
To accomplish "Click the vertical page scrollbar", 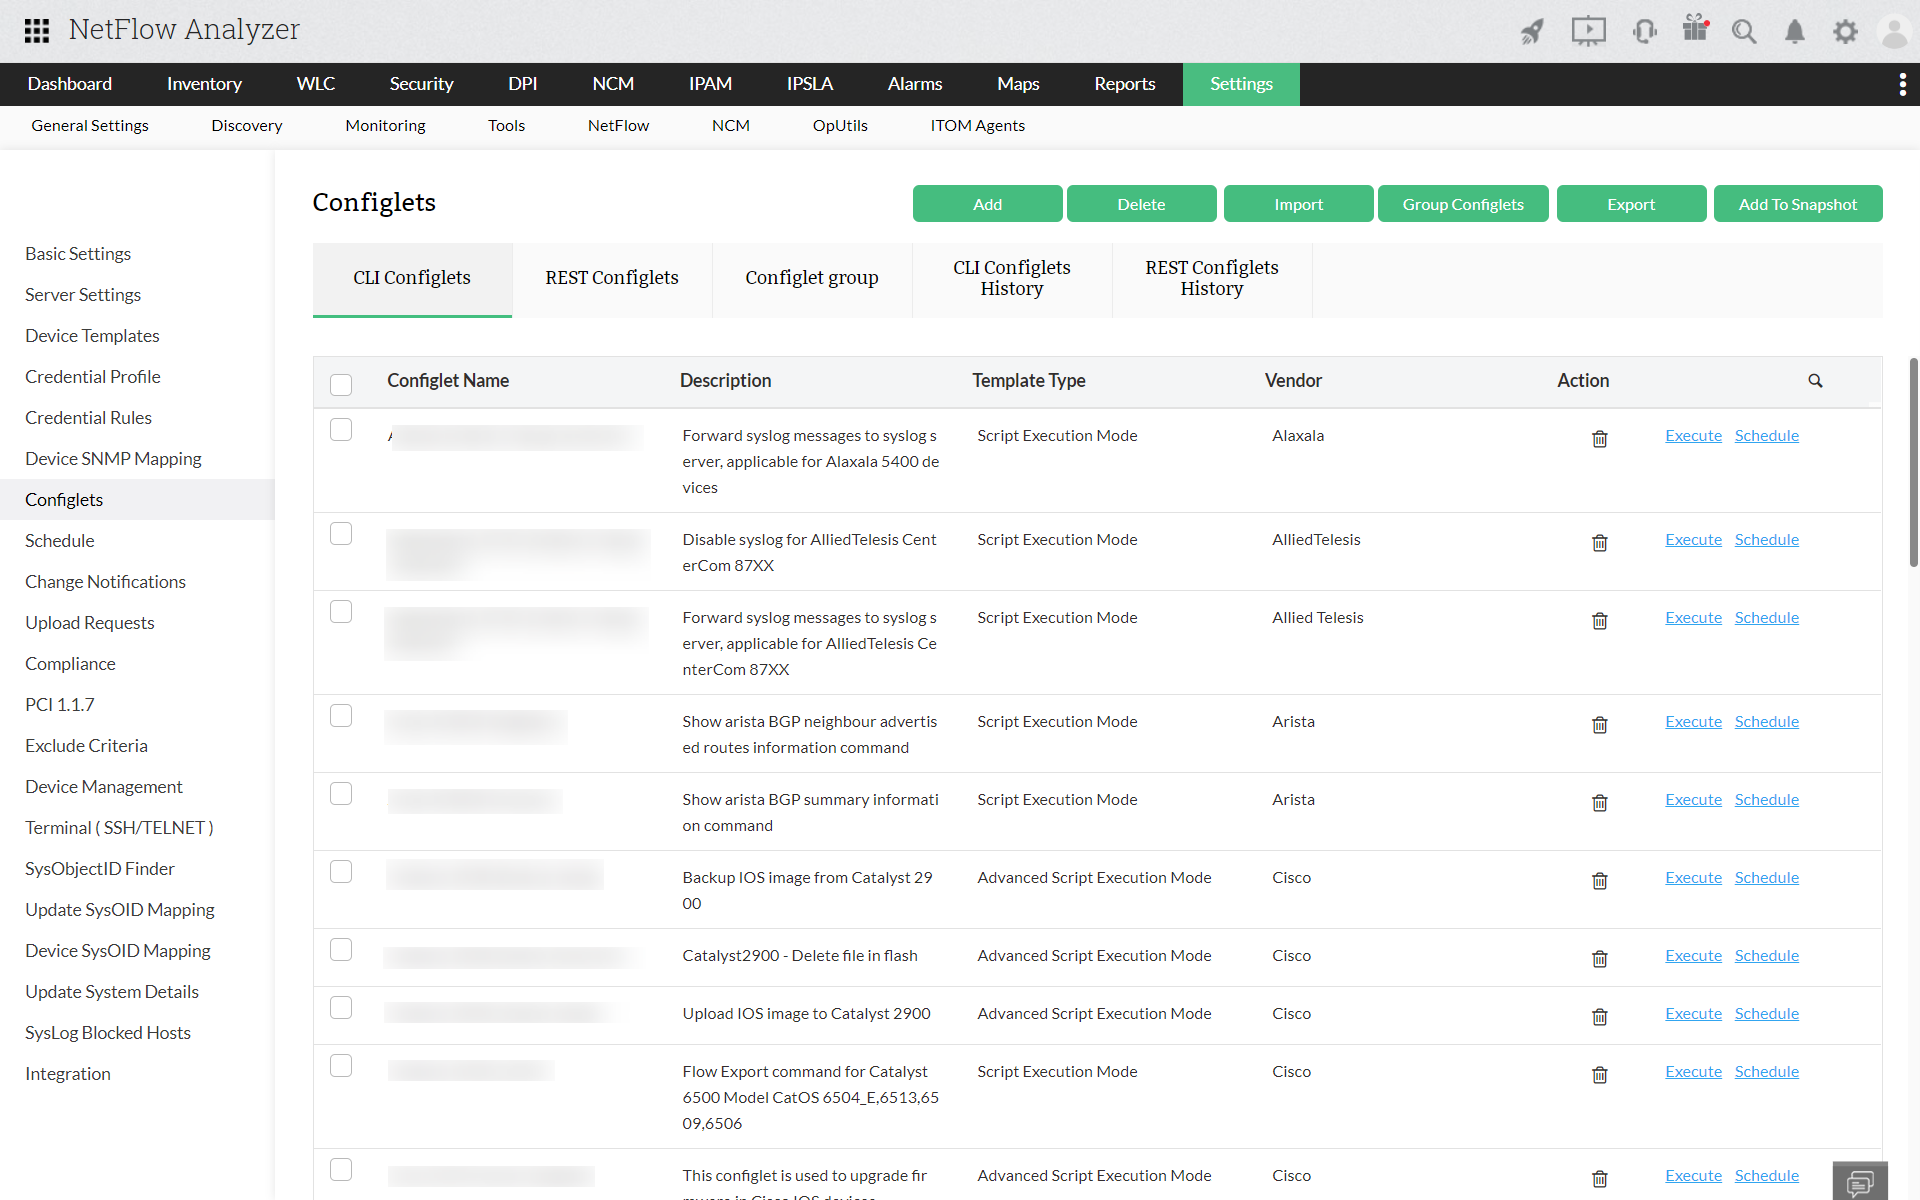I will (x=1913, y=460).
